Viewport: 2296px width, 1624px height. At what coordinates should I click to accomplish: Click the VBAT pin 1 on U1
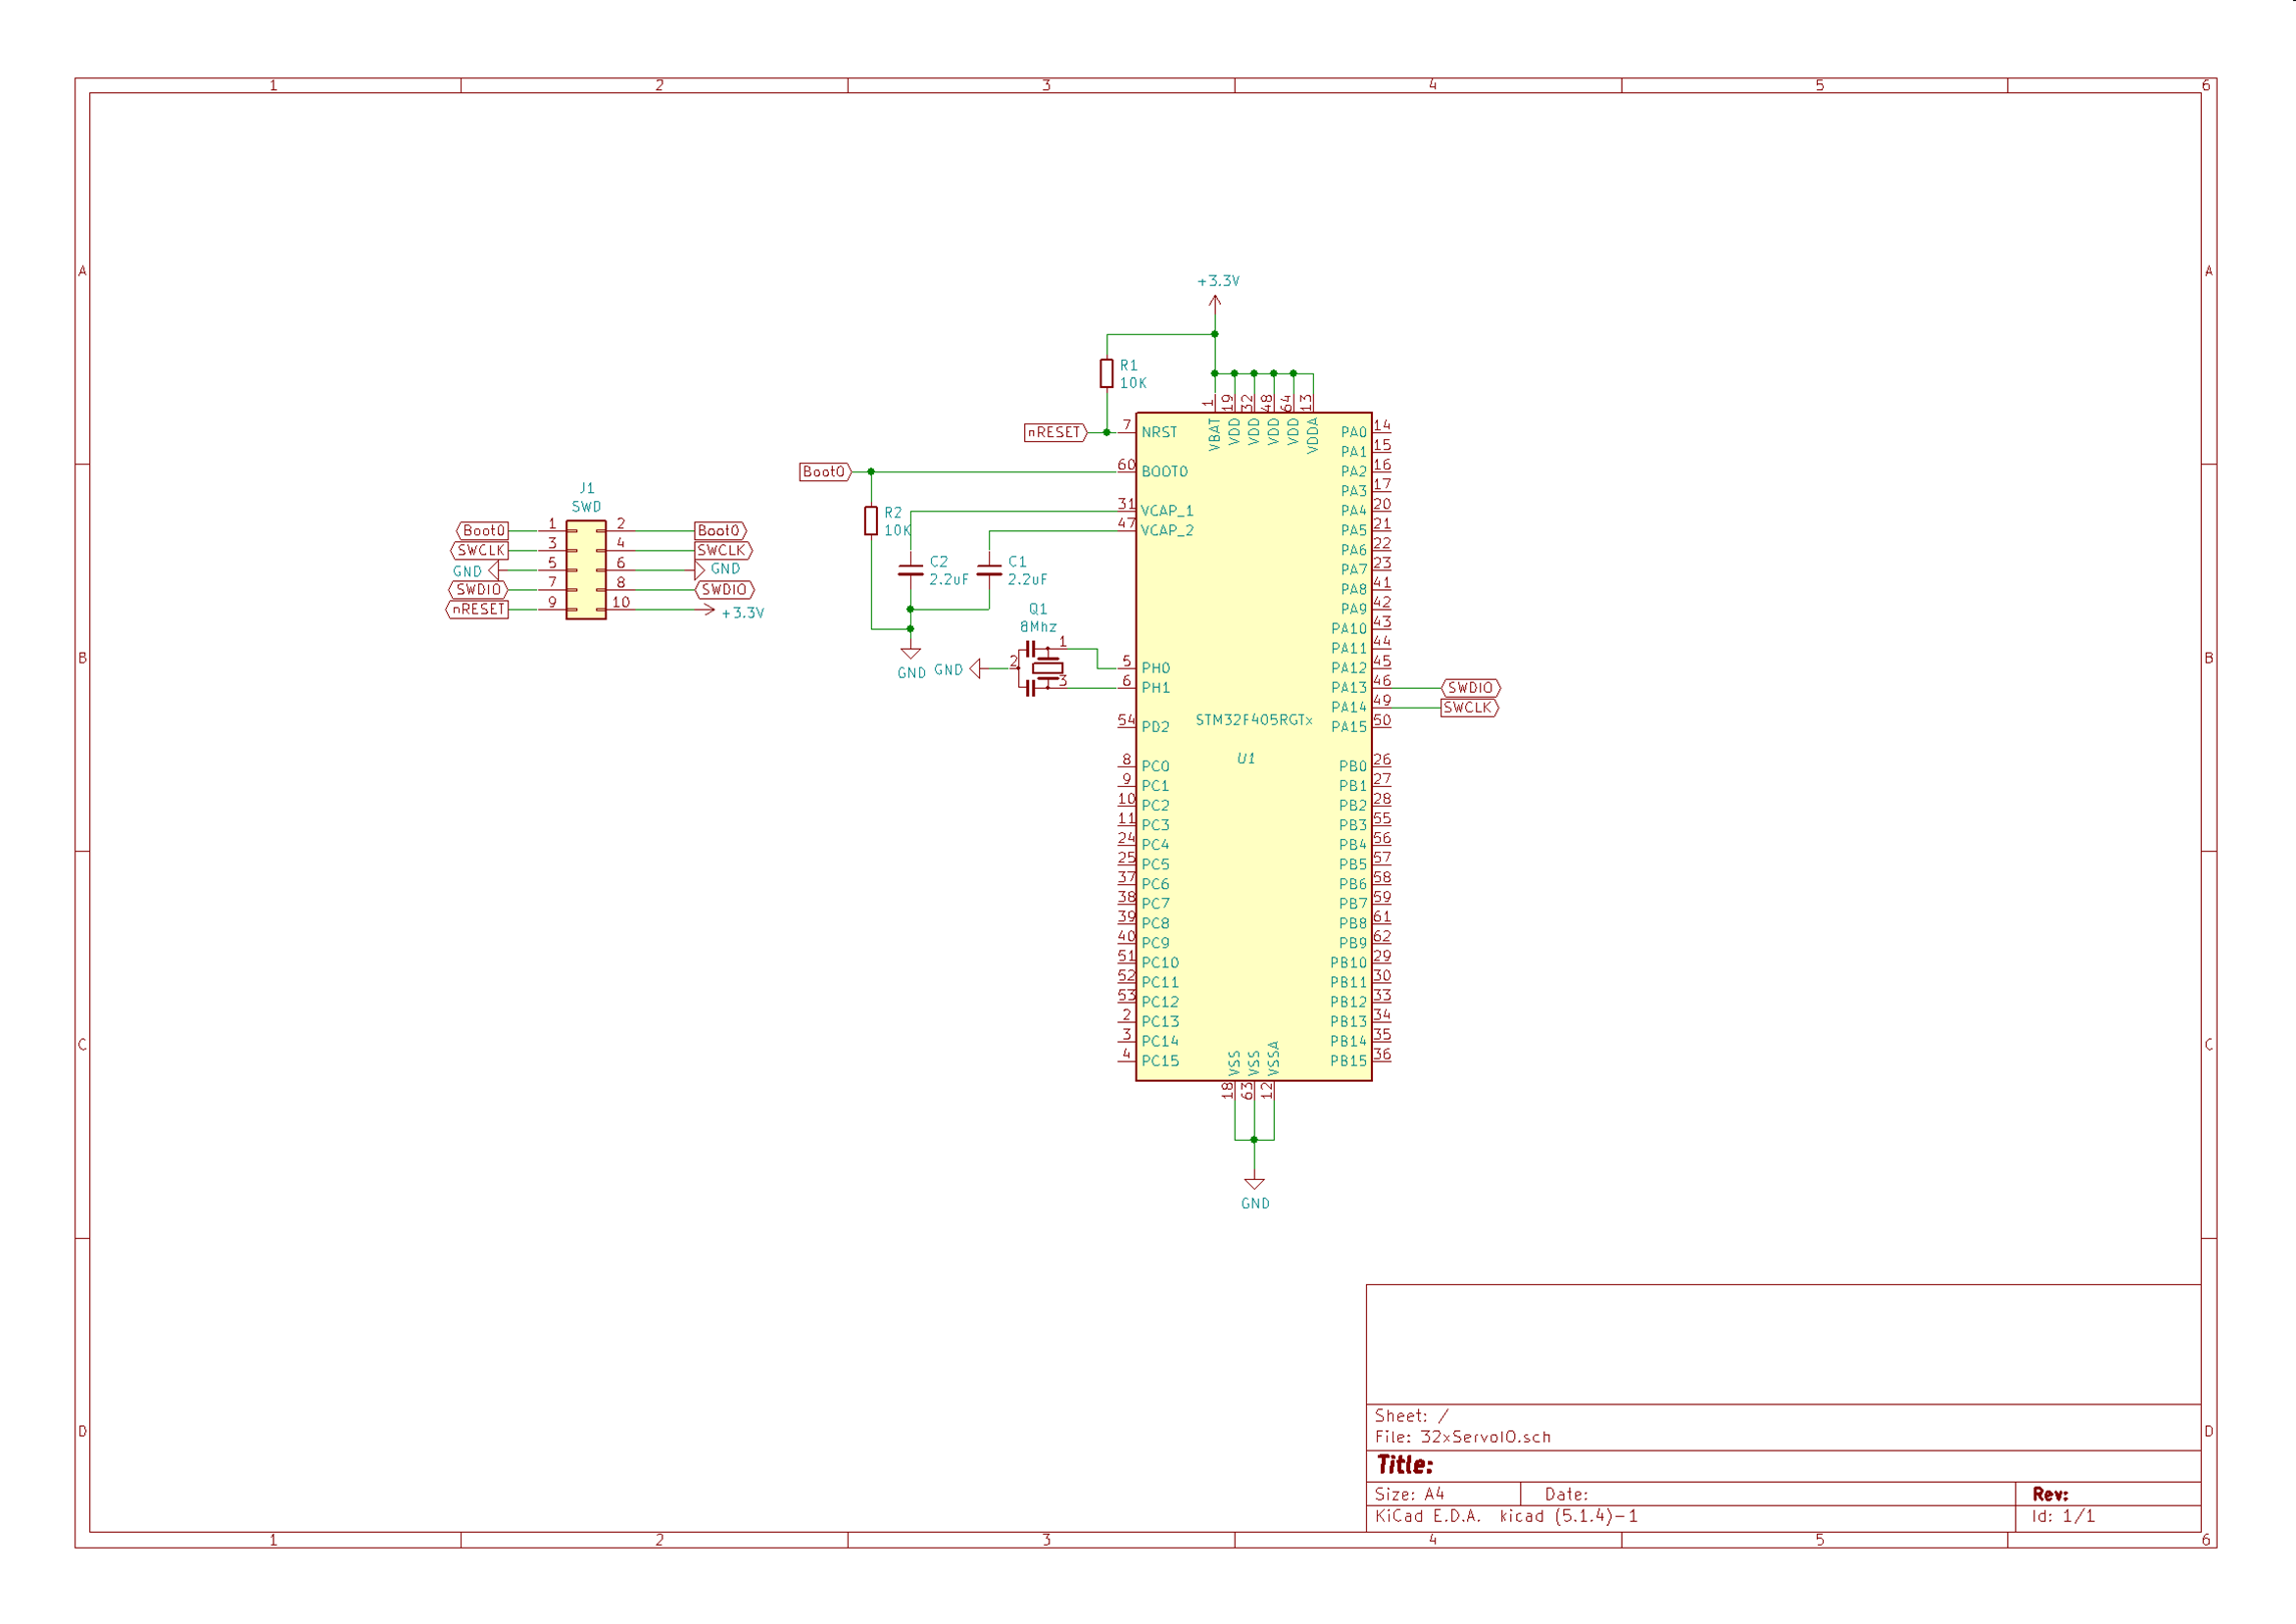pos(1213,403)
